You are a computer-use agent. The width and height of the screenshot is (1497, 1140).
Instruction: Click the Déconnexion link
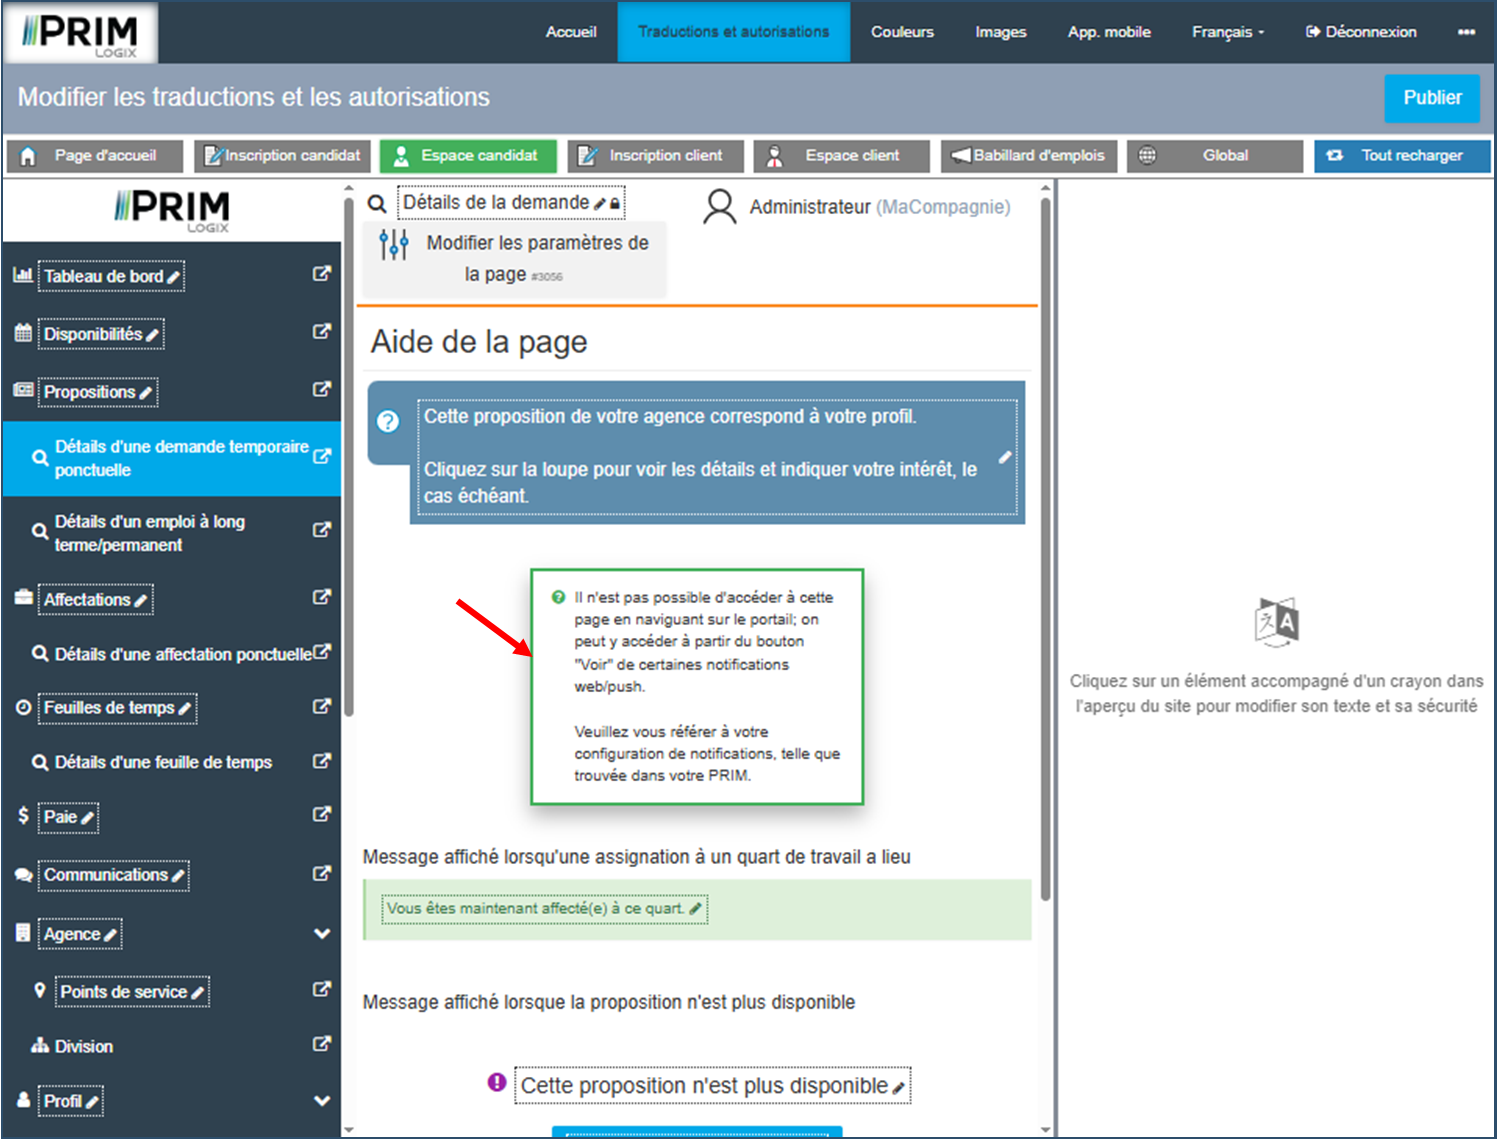pyautogui.click(x=1361, y=32)
